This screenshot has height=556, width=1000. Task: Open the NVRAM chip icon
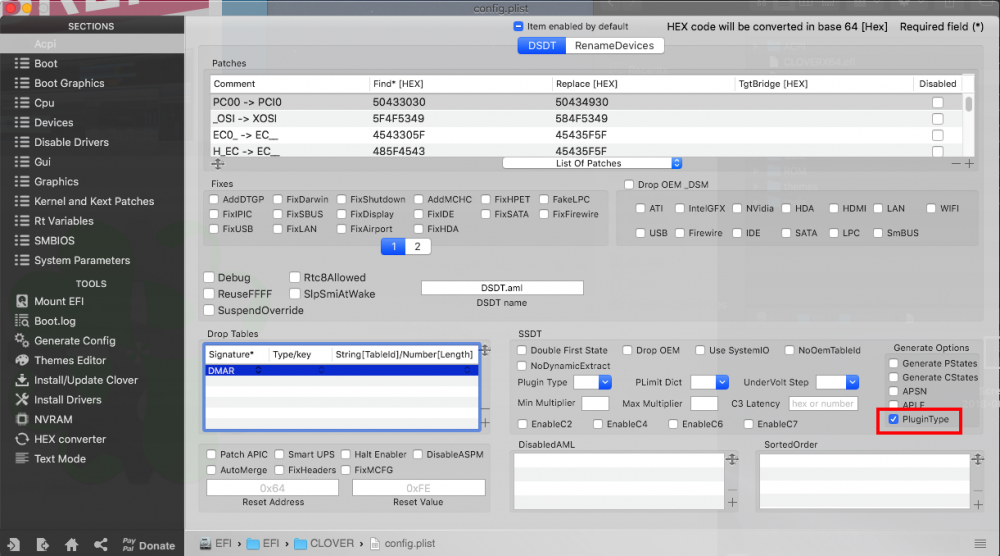click(x=22, y=420)
